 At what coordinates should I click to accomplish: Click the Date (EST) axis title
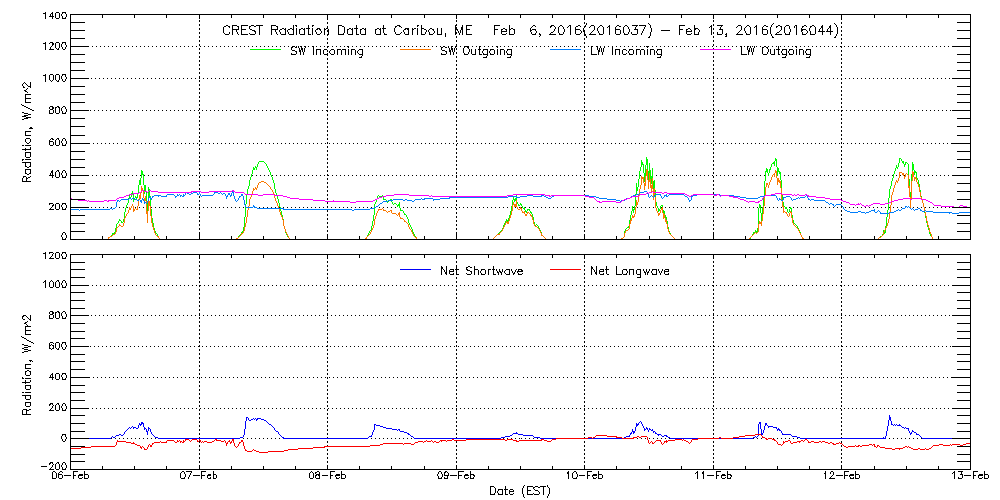click(x=520, y=492)
